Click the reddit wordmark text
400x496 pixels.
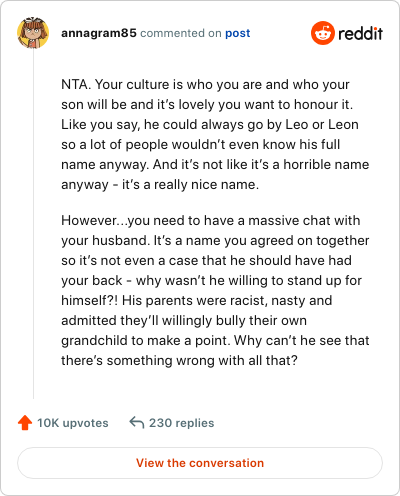(360, 34)
